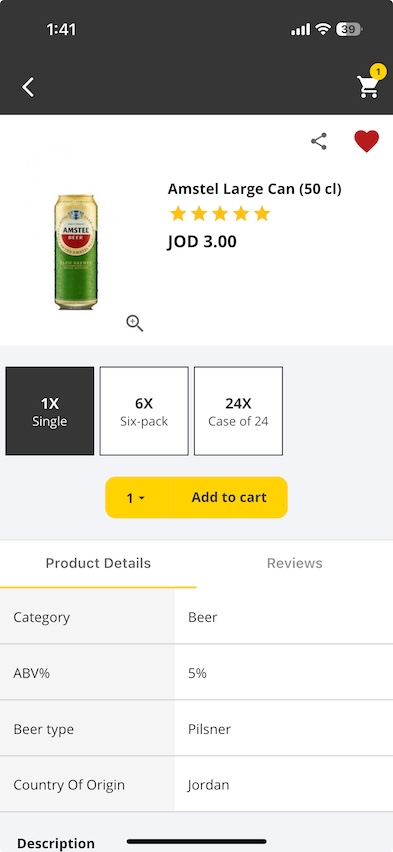This screenshot has height=852, width=393.
Task: Open the quantity dropdown showing 1
Action: (138, 498)
